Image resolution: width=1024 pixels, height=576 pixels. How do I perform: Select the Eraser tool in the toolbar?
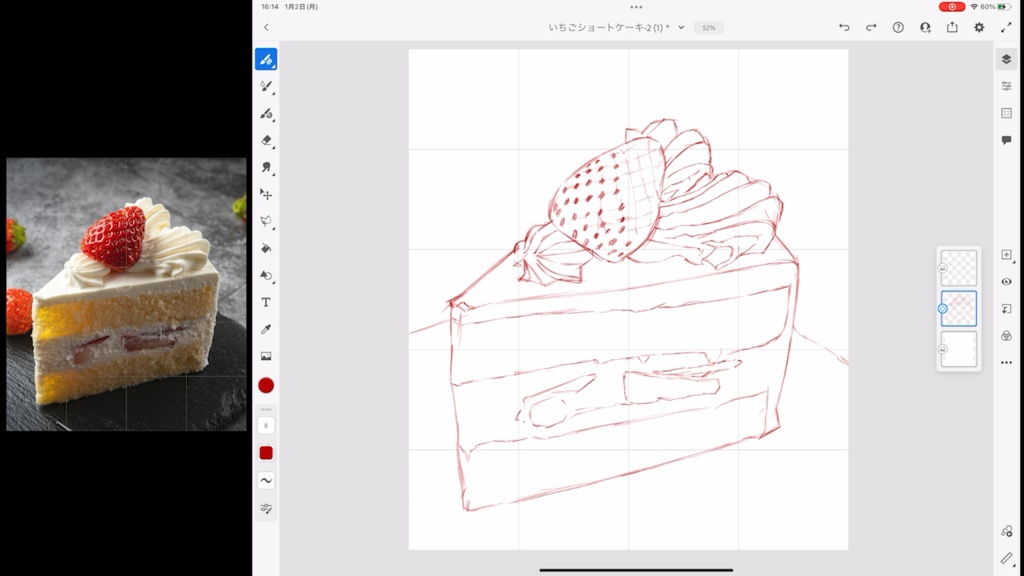[x=266, y=140]
